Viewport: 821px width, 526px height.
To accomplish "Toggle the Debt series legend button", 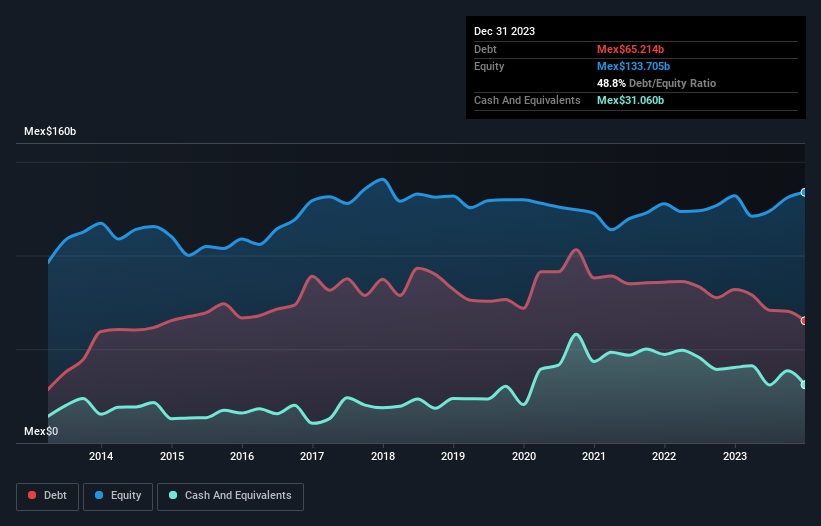I will pos(48,496).
